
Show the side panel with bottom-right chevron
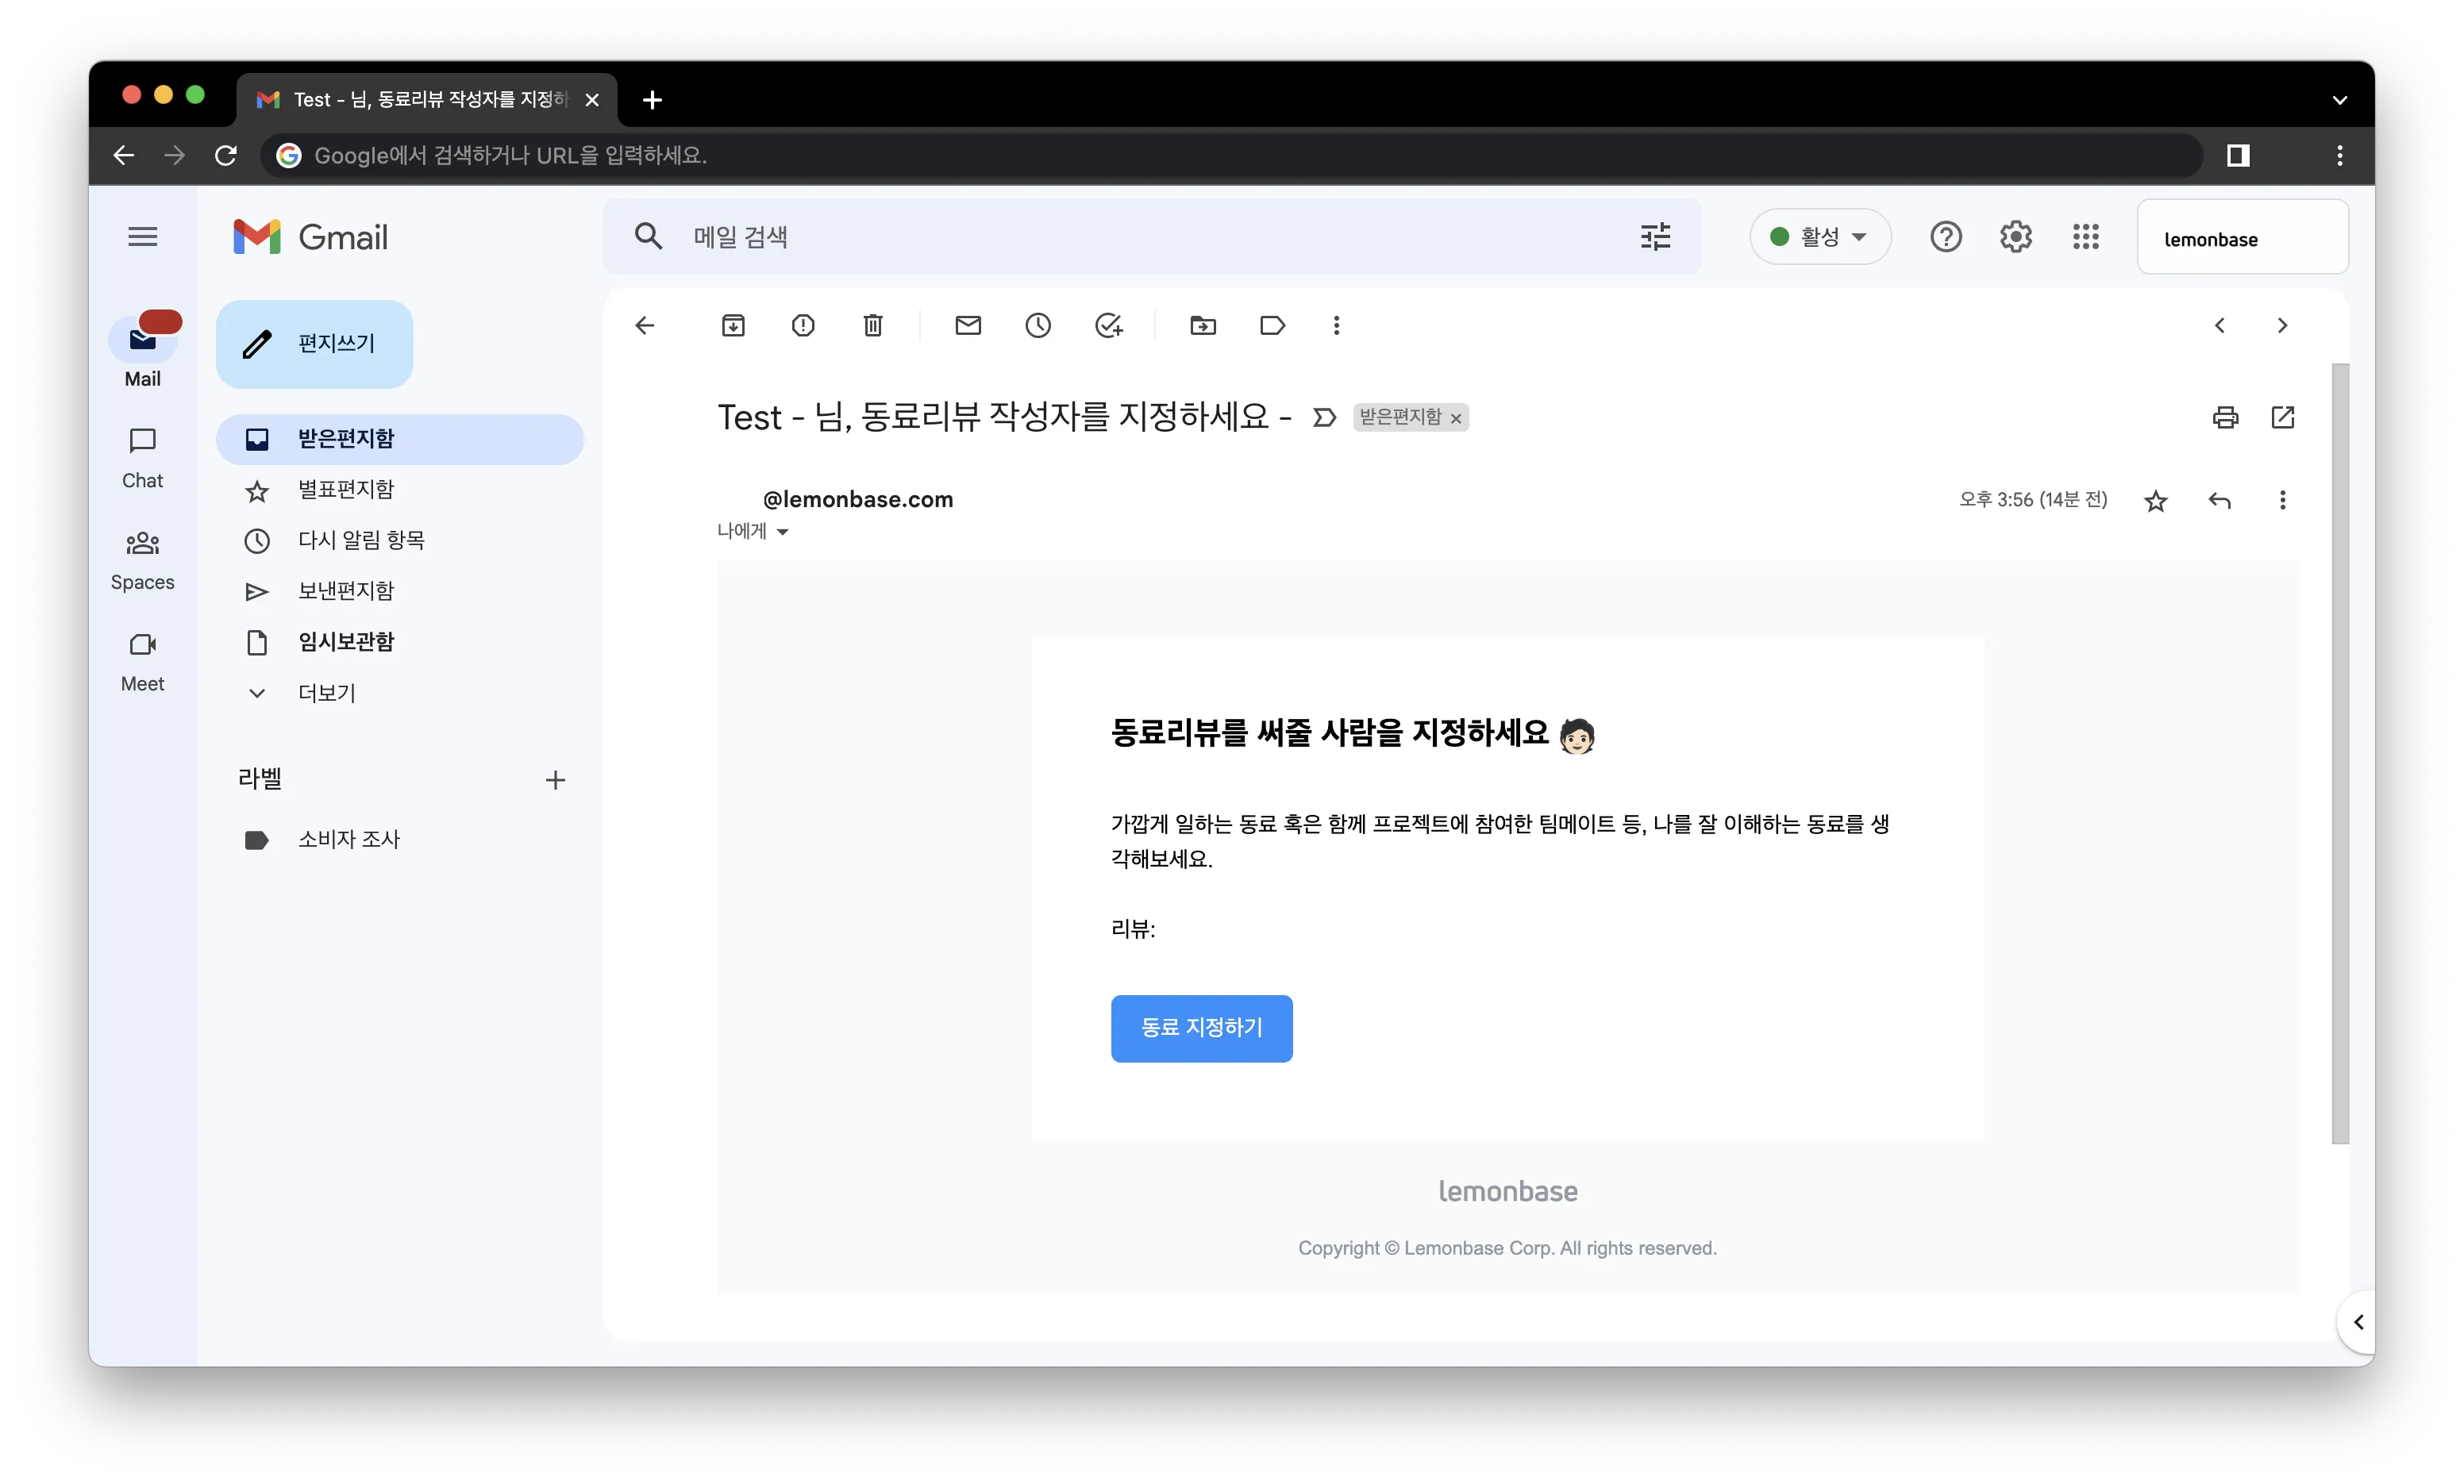pyautogui.click(x=2358, y=1322)
